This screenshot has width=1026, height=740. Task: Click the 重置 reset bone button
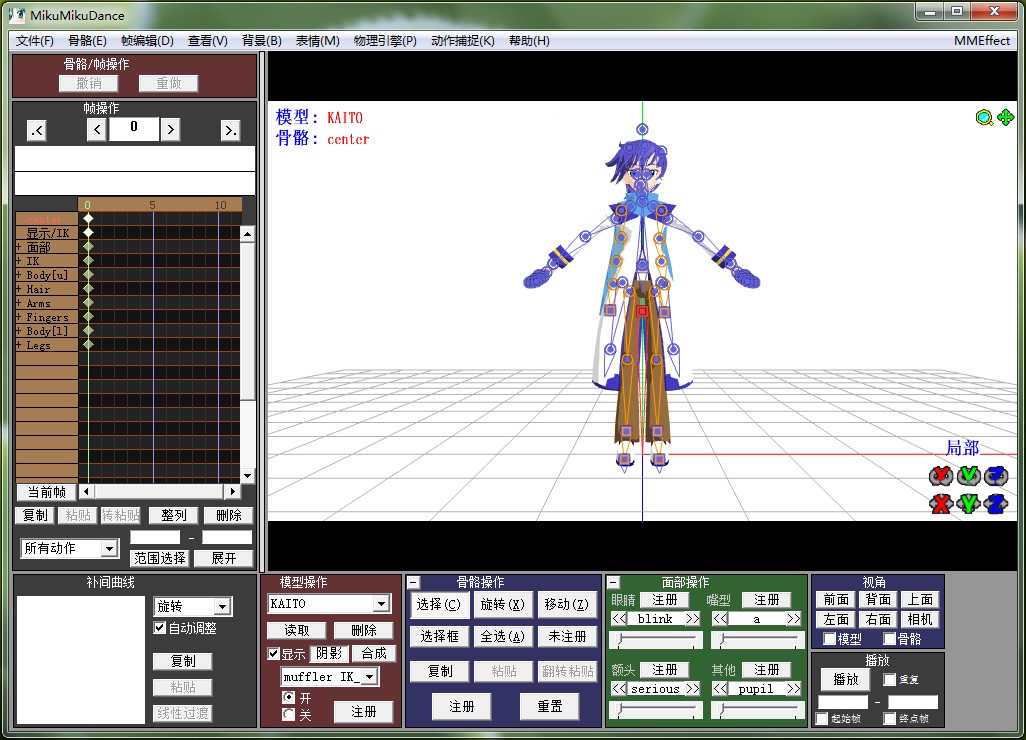[550, 707]
